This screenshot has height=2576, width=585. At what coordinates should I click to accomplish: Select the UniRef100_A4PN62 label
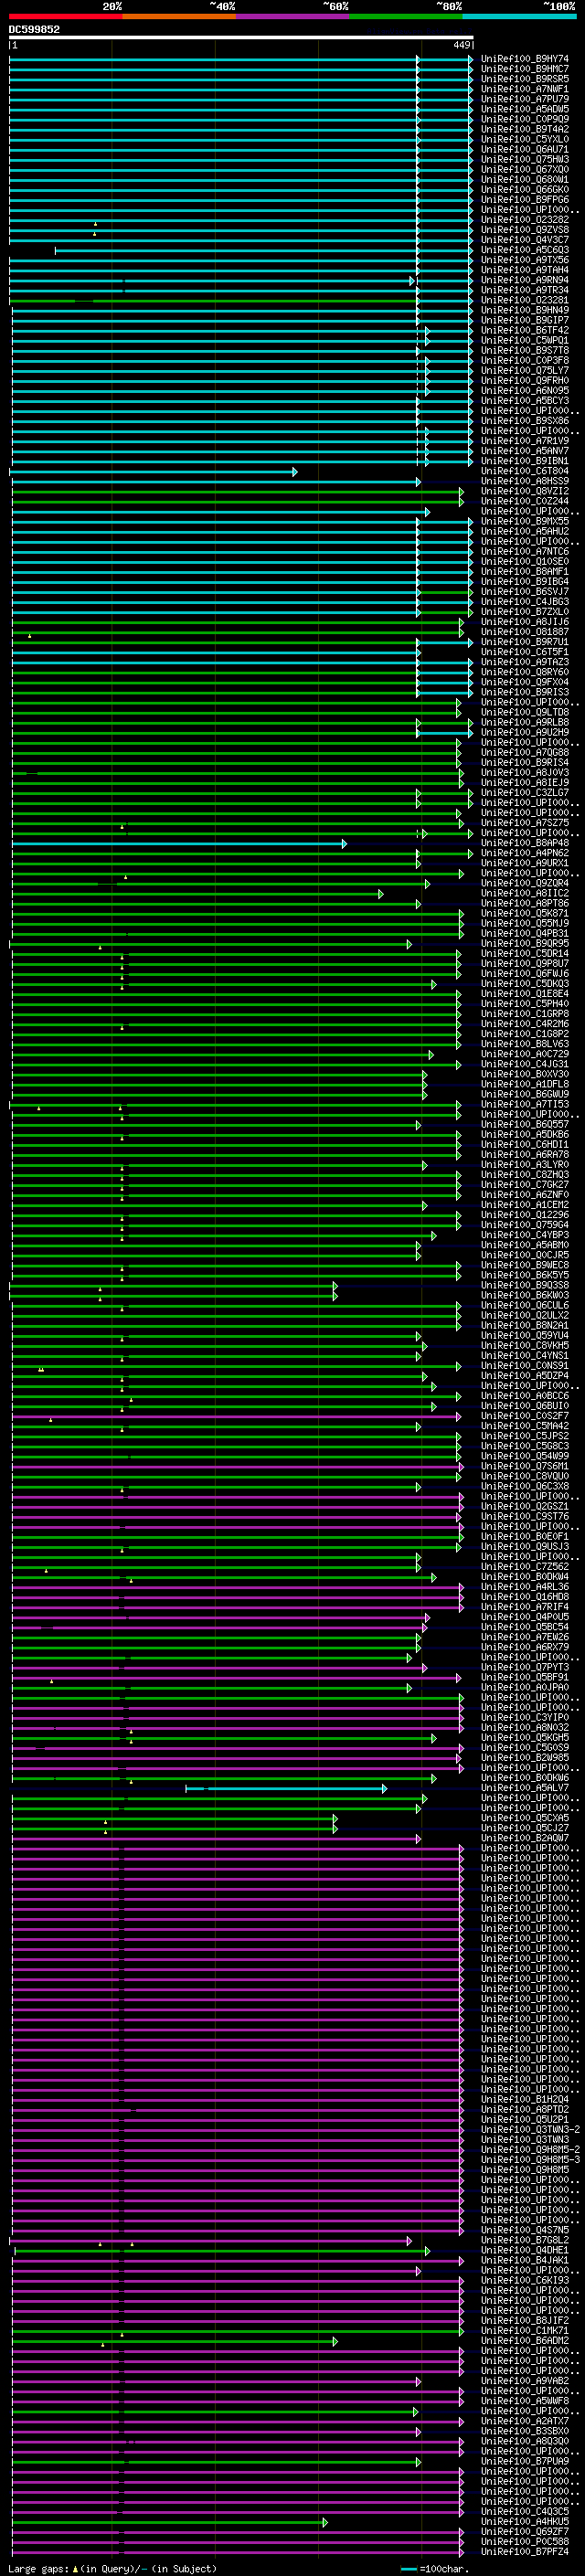point(525,853)
